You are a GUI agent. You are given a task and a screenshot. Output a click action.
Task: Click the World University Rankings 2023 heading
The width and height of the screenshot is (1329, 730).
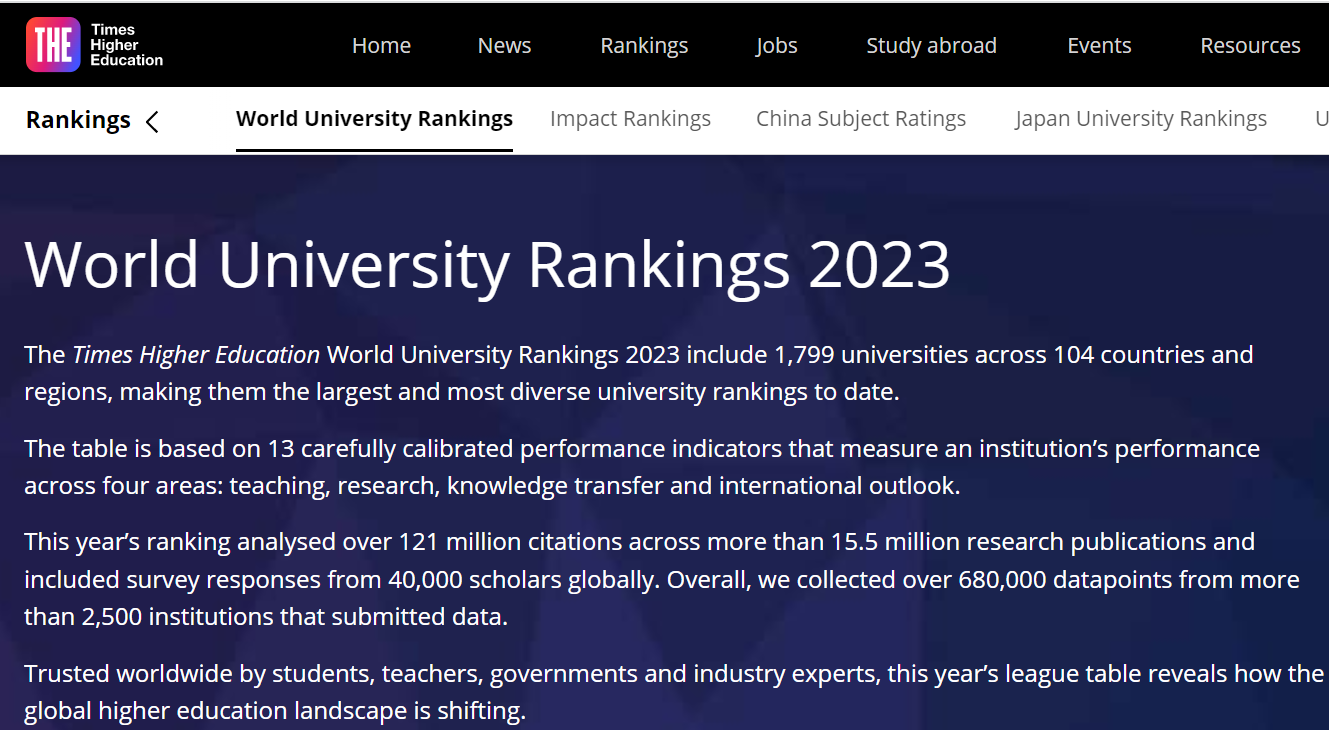tap(487, 265)
